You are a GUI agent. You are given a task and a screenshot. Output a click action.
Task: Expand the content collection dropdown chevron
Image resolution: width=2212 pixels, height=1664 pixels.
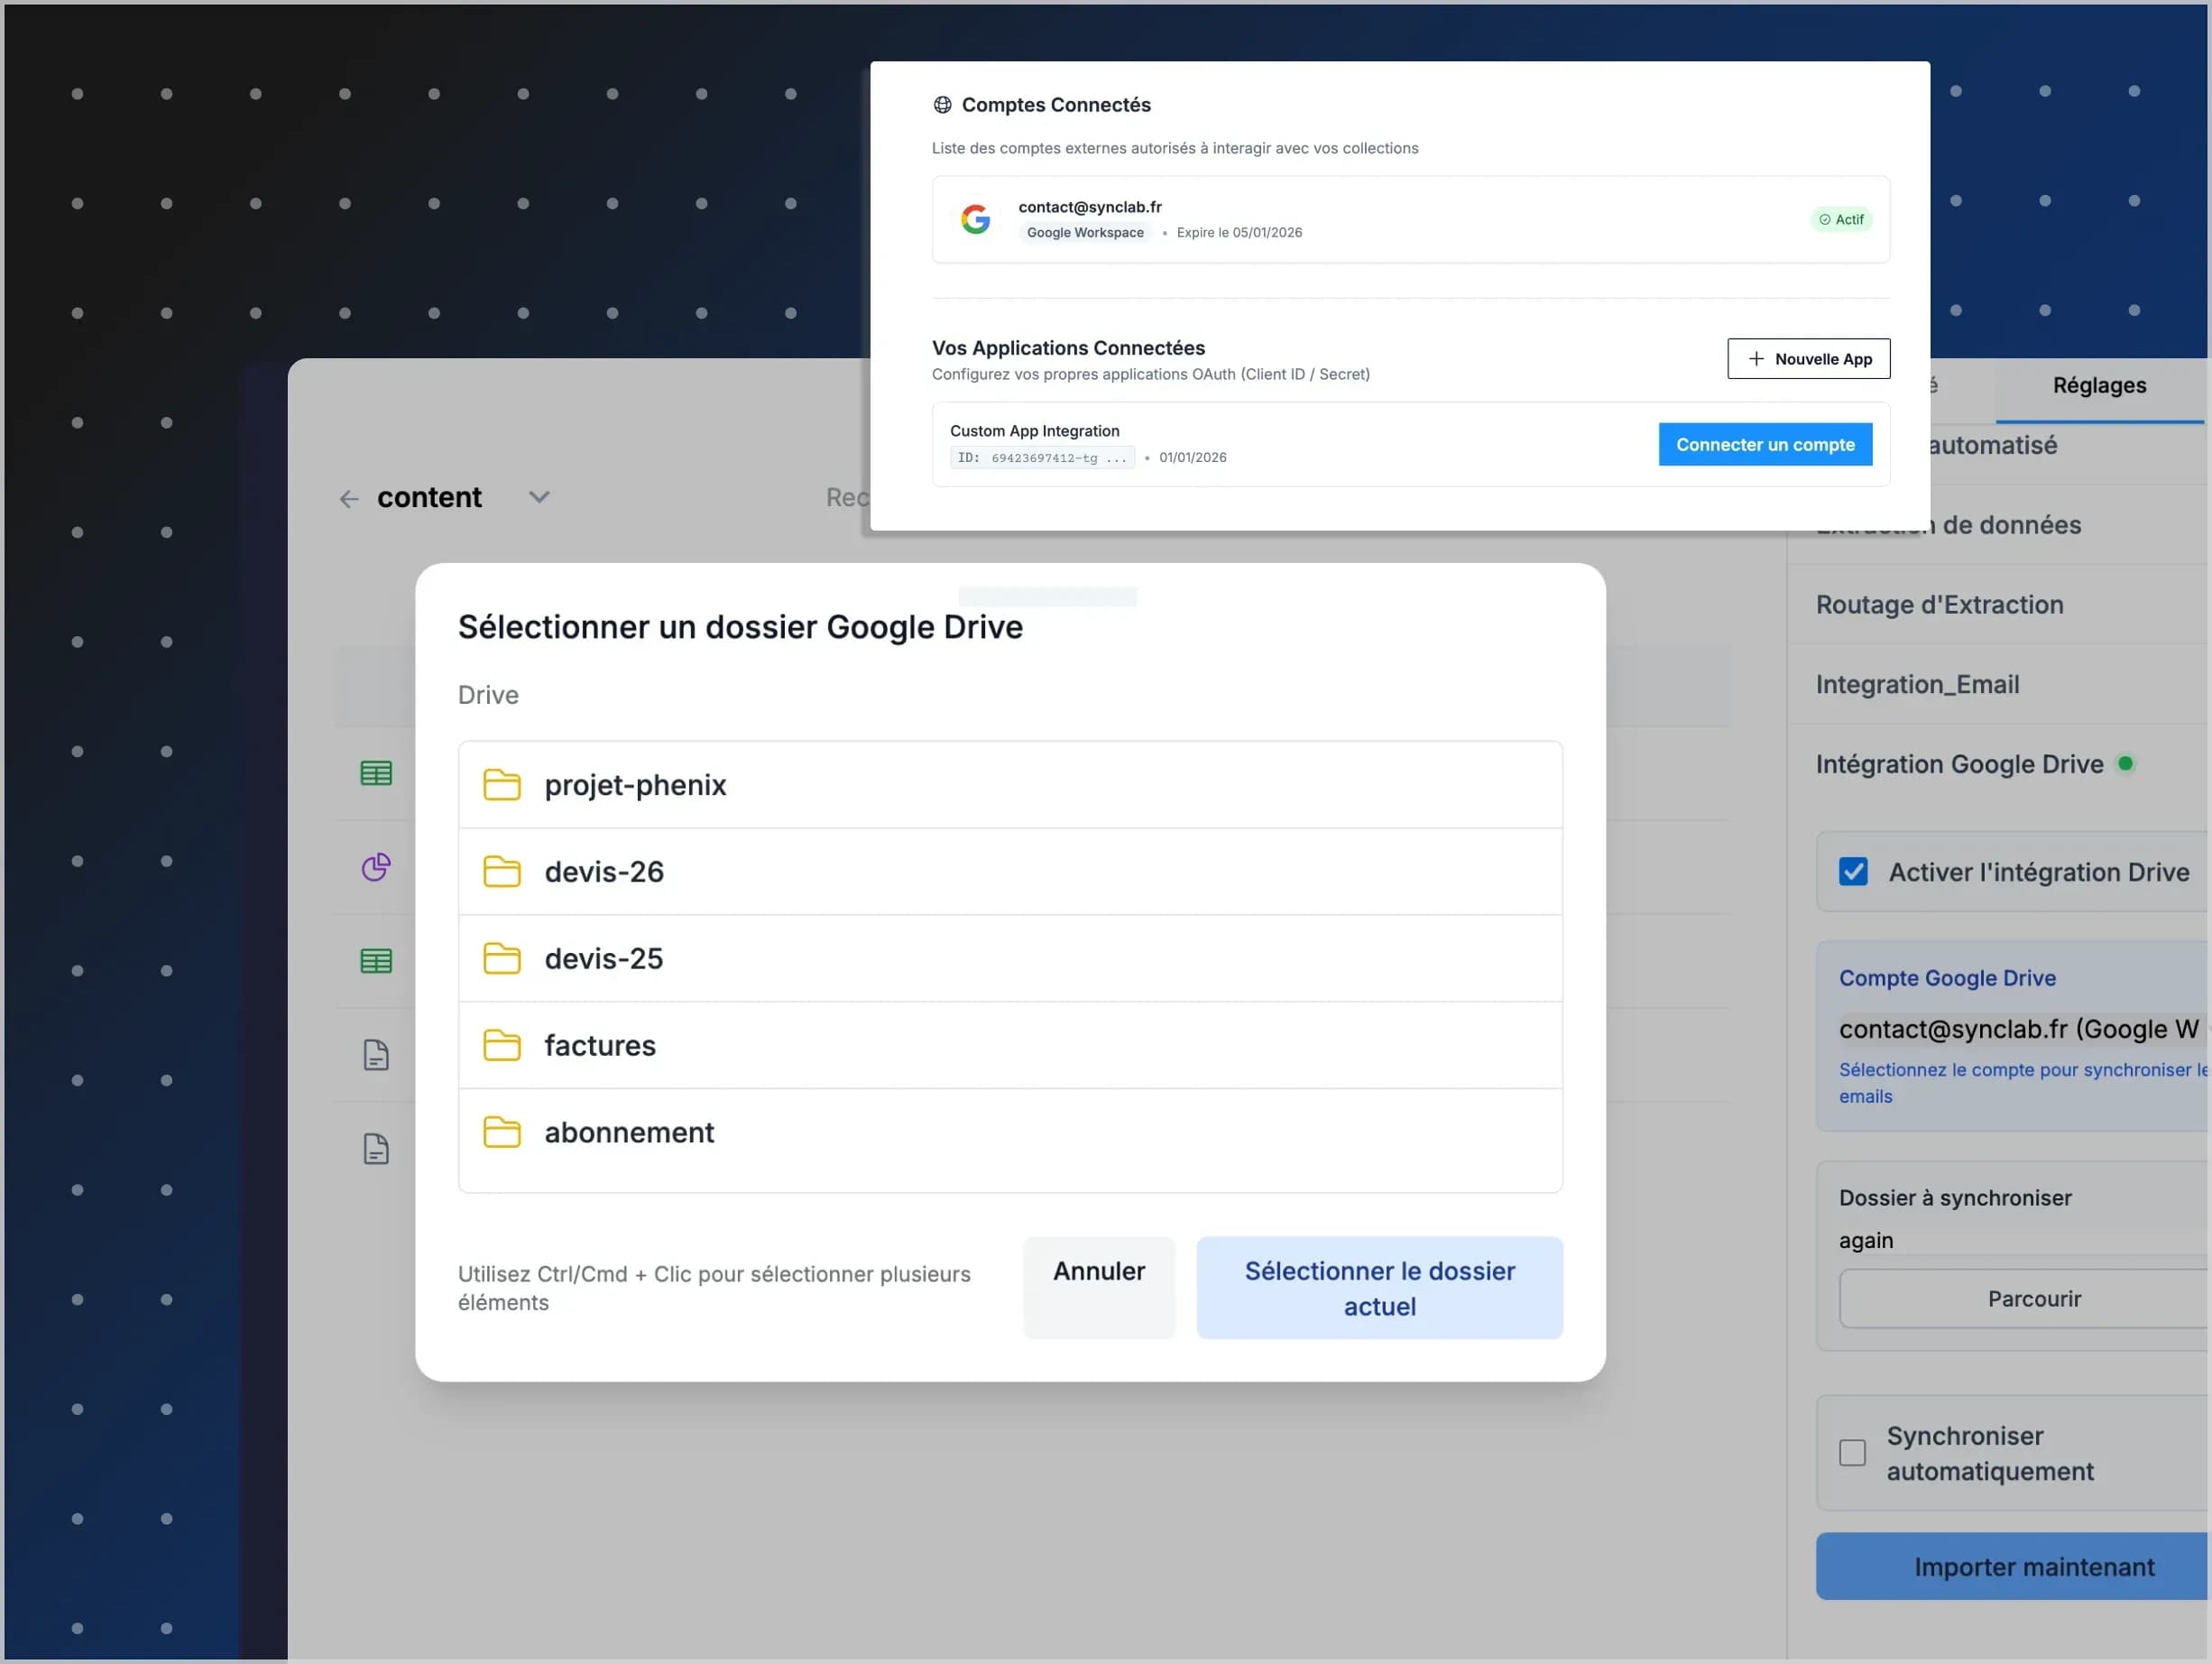[x=539, y=497]
